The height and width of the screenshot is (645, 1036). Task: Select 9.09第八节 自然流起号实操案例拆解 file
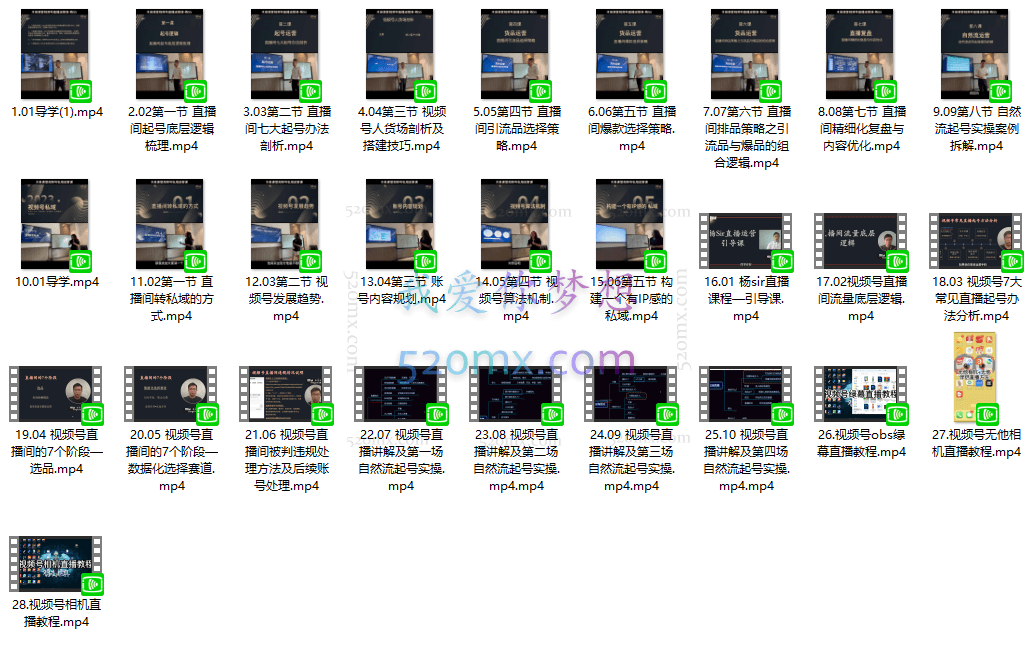point(976,55)
